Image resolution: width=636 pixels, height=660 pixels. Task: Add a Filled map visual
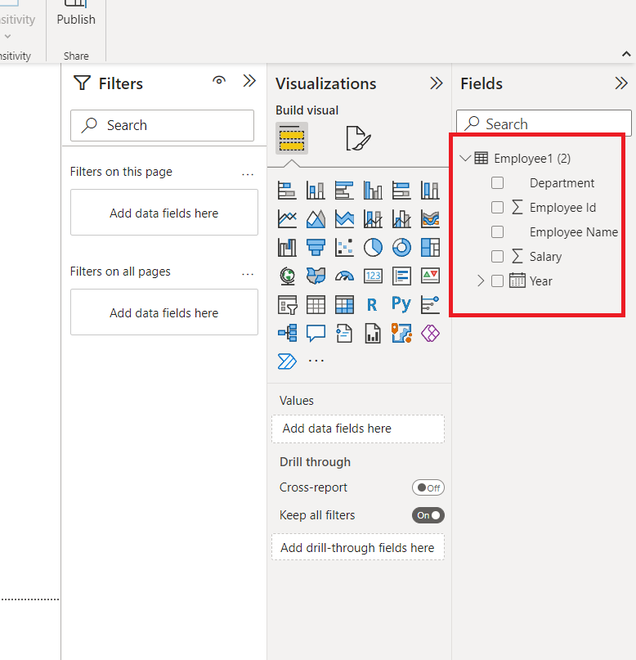click(x=316, y=276)
